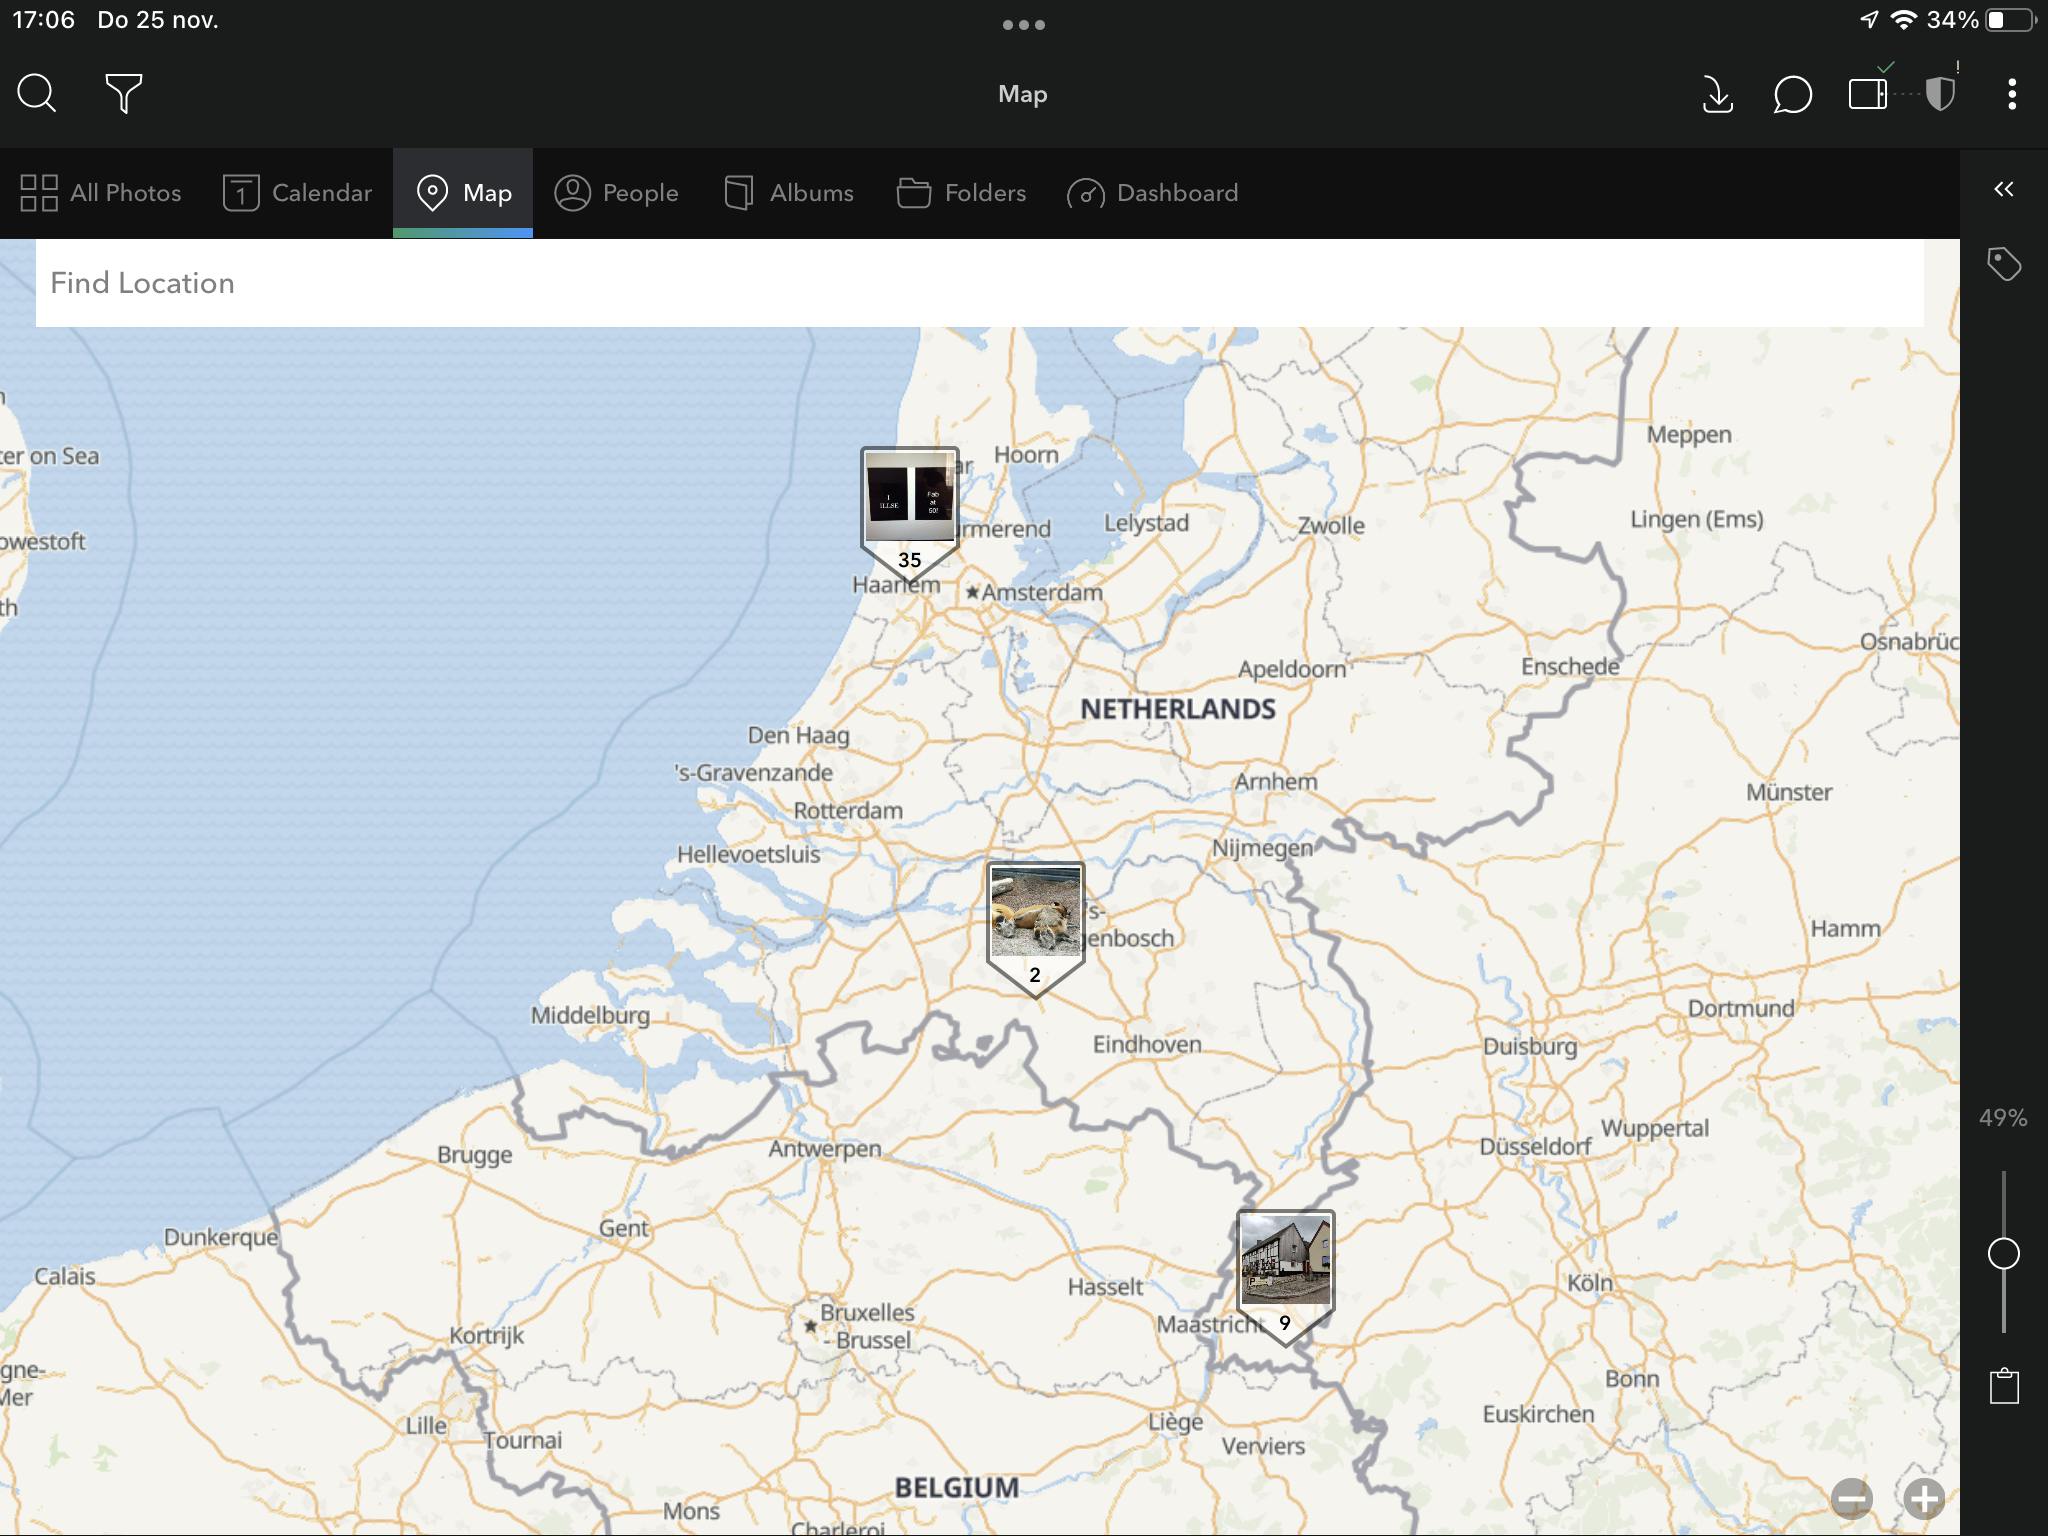Switch to the Calendar tab
The image size is (2048, 1536).
coord(297,193)
